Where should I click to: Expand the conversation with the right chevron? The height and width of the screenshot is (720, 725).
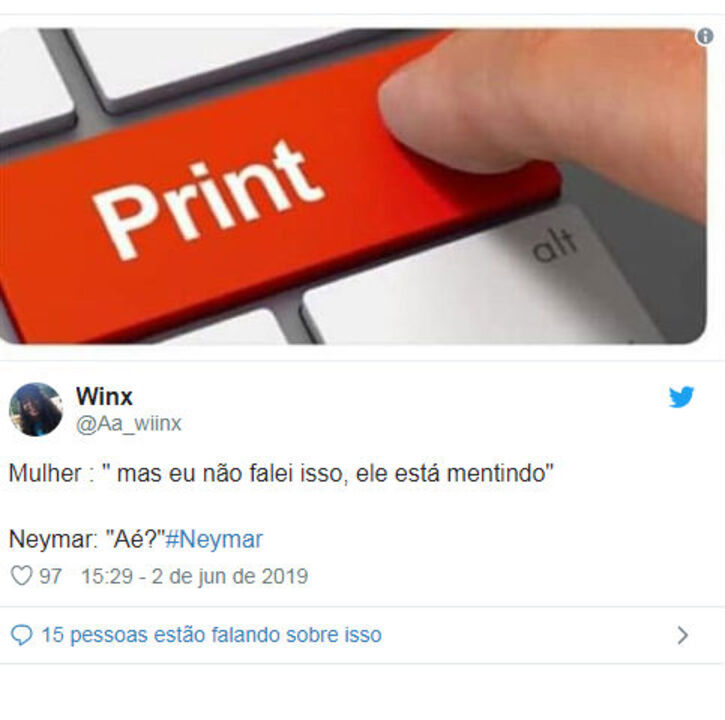click(x=683, y=635)
